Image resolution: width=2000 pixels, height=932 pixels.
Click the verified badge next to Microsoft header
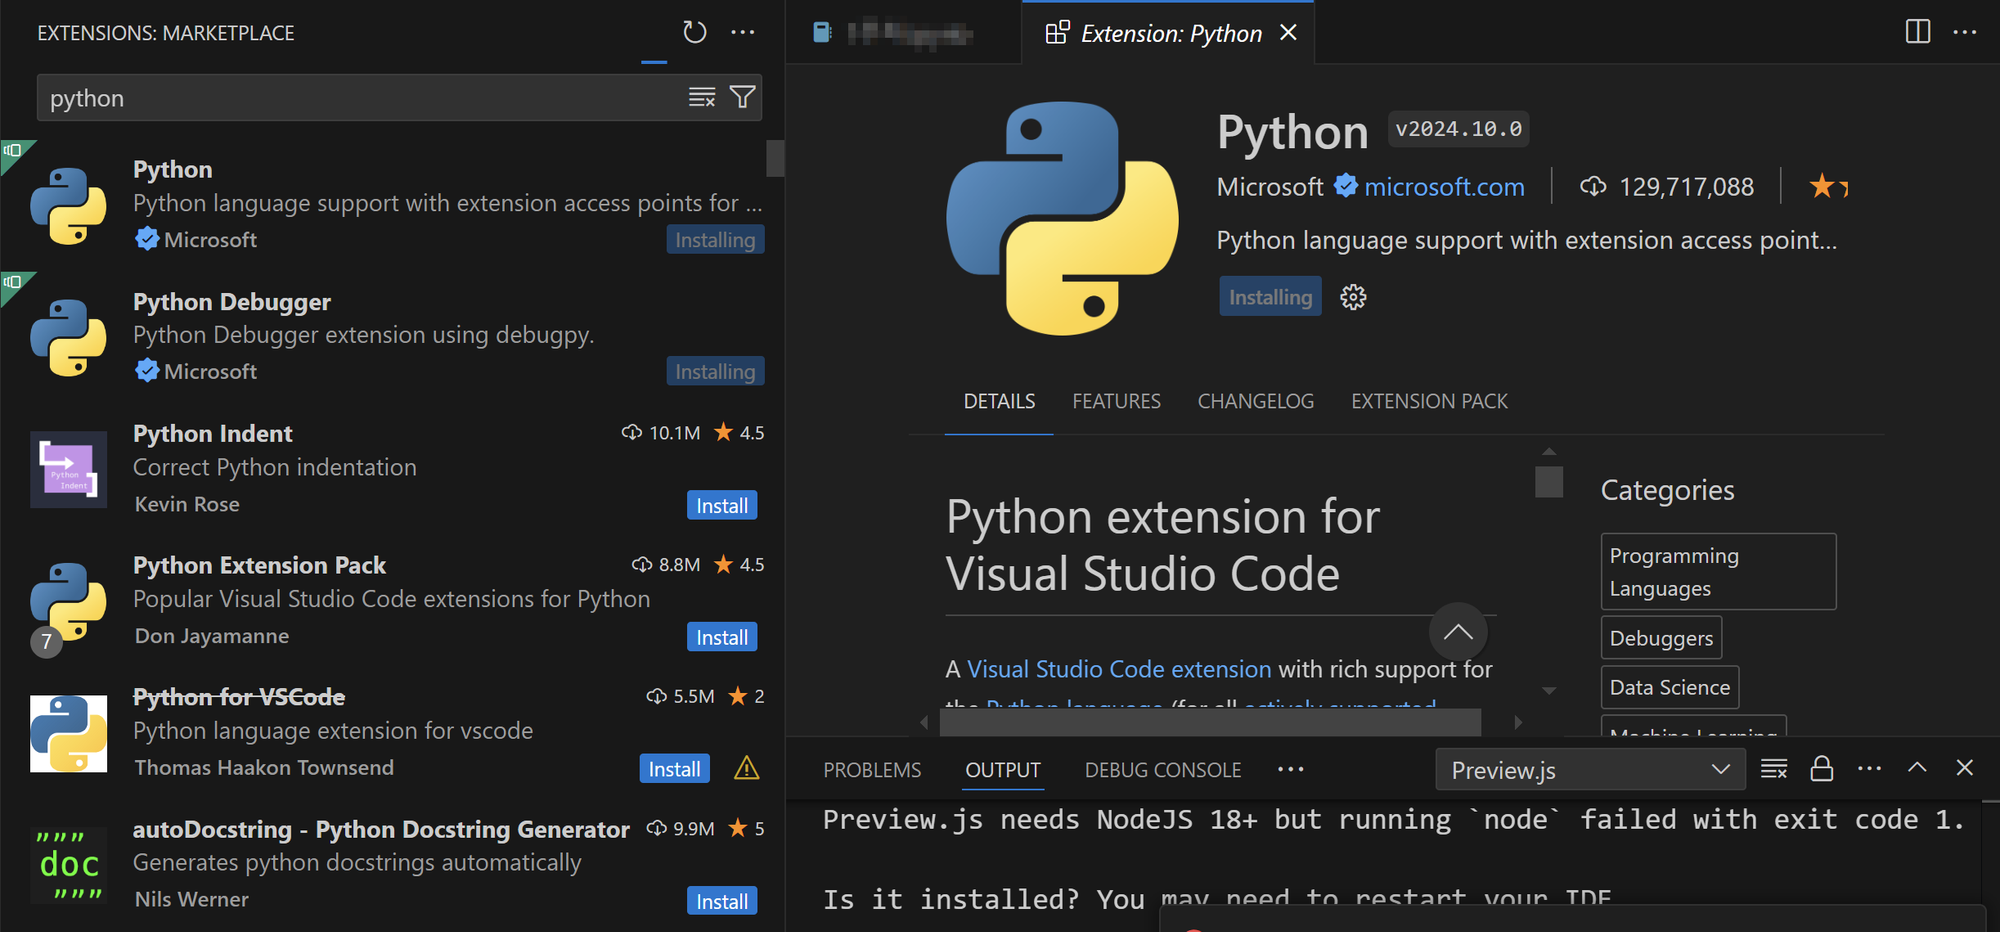coord(1346,186)
